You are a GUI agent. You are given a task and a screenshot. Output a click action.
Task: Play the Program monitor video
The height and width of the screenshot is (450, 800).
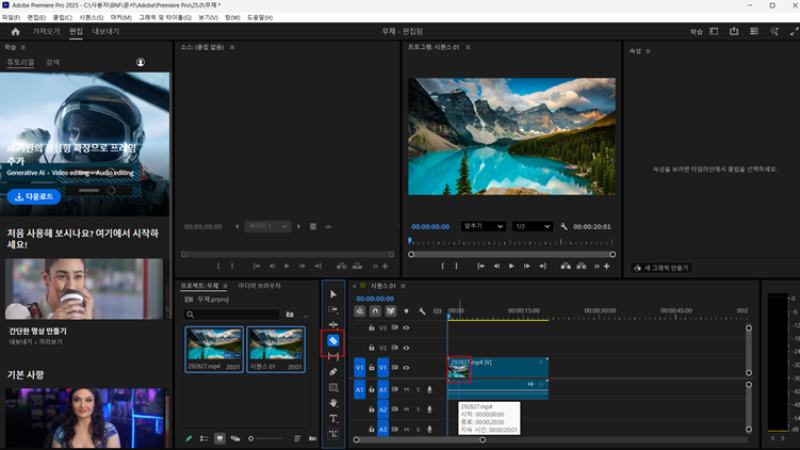tap(511, 266)
